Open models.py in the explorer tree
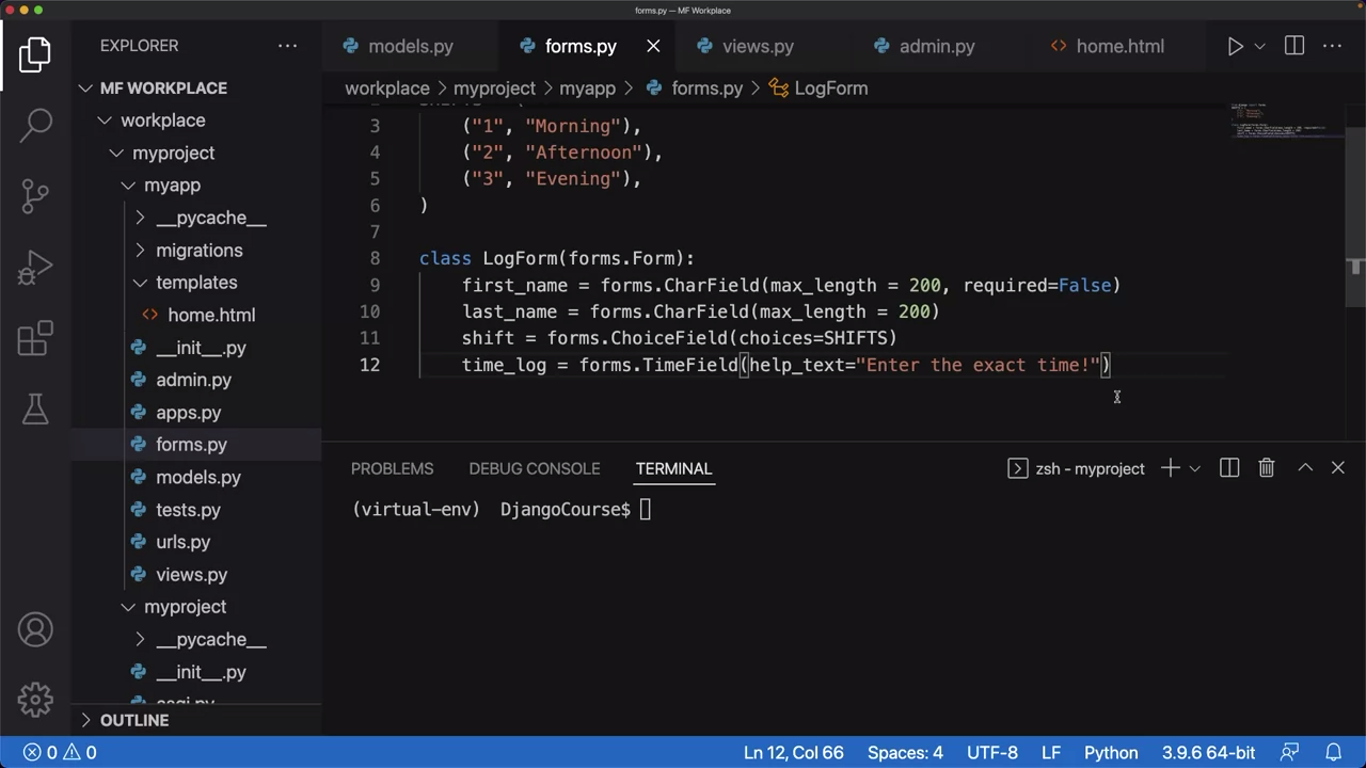Screen dimensions: 1366x768 coord(198,477)
